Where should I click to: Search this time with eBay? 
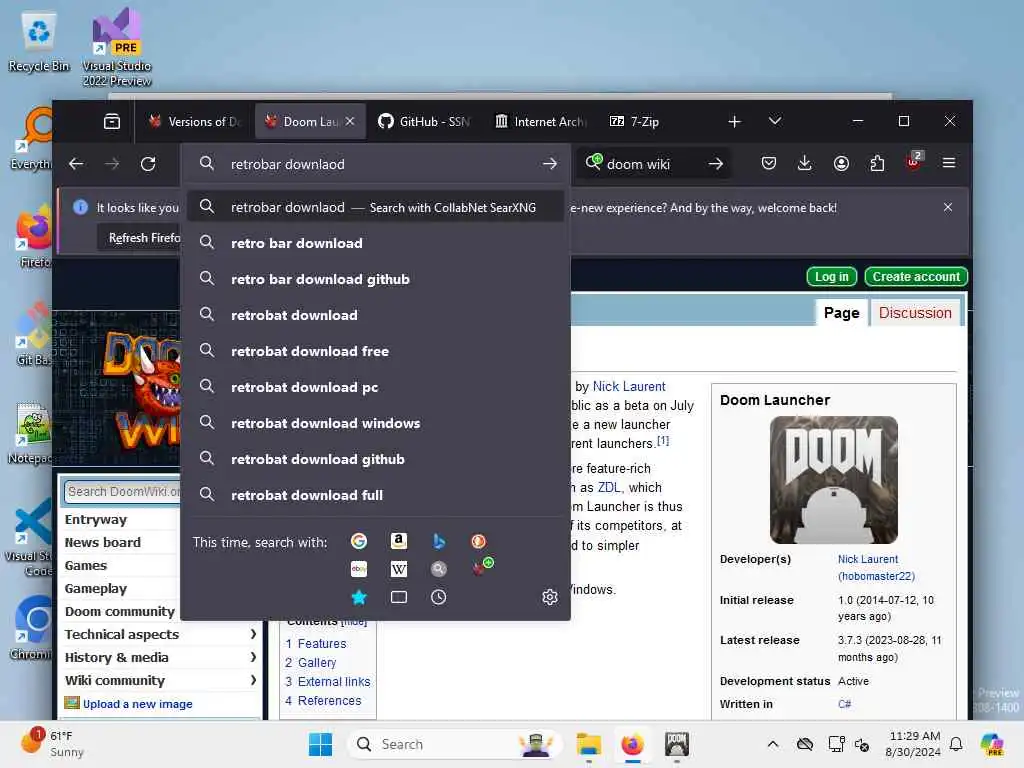(x=359, y=569)
